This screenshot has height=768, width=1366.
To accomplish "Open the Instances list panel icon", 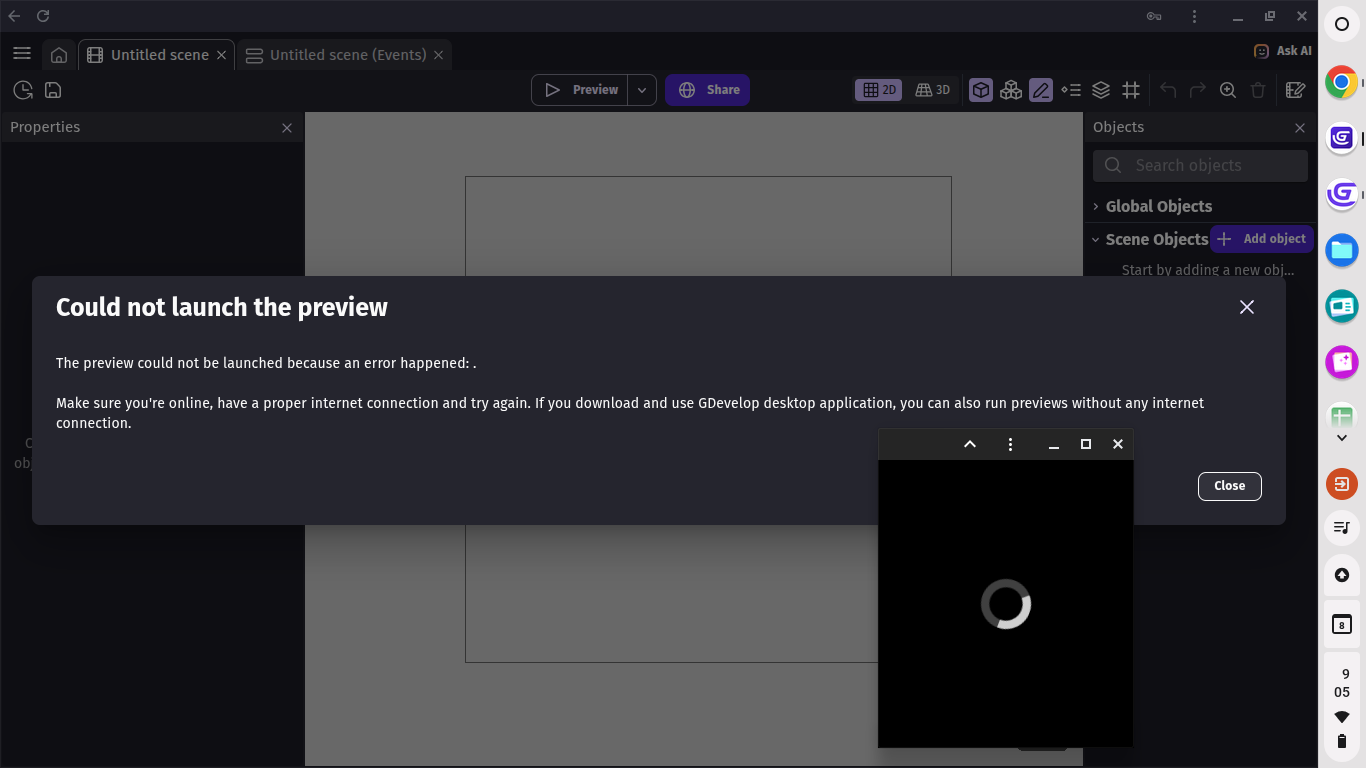I will coord(1071,90).
